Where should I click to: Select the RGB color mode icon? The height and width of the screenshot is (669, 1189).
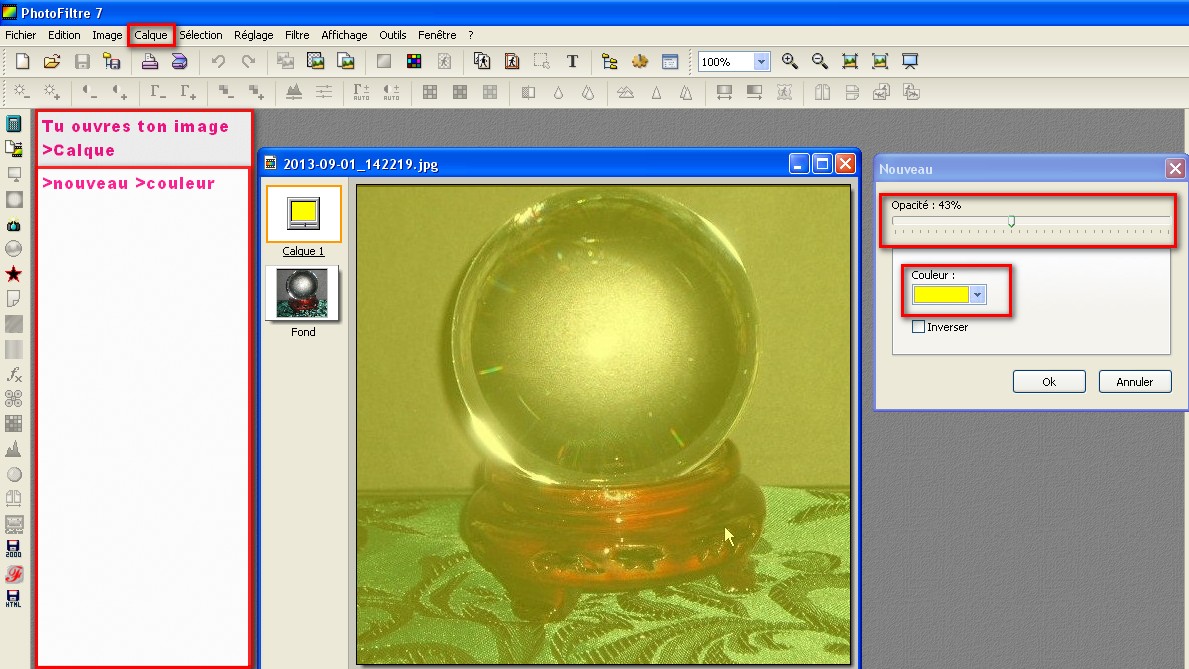pyautogui.click(x=414, y=61)
